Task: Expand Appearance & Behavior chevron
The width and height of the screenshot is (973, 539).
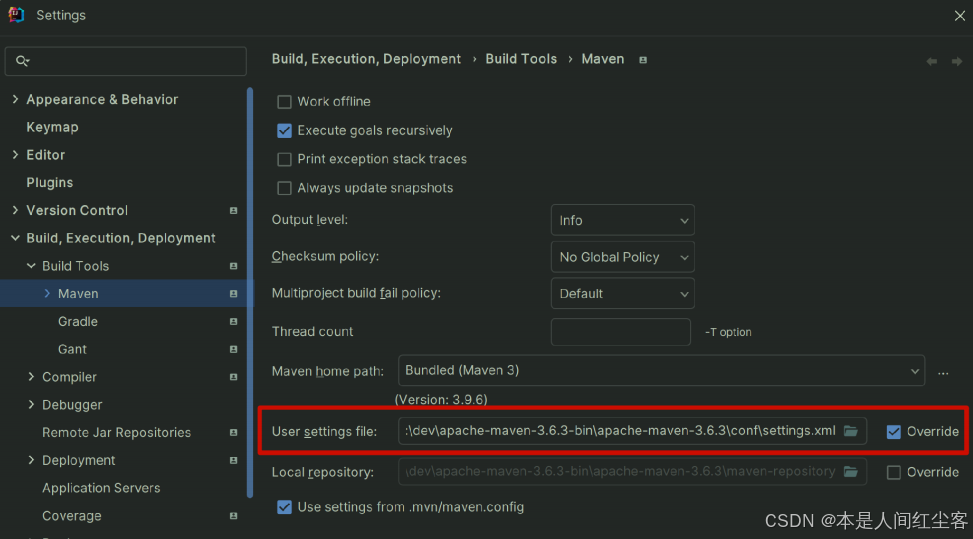Action: coord(16,99)
